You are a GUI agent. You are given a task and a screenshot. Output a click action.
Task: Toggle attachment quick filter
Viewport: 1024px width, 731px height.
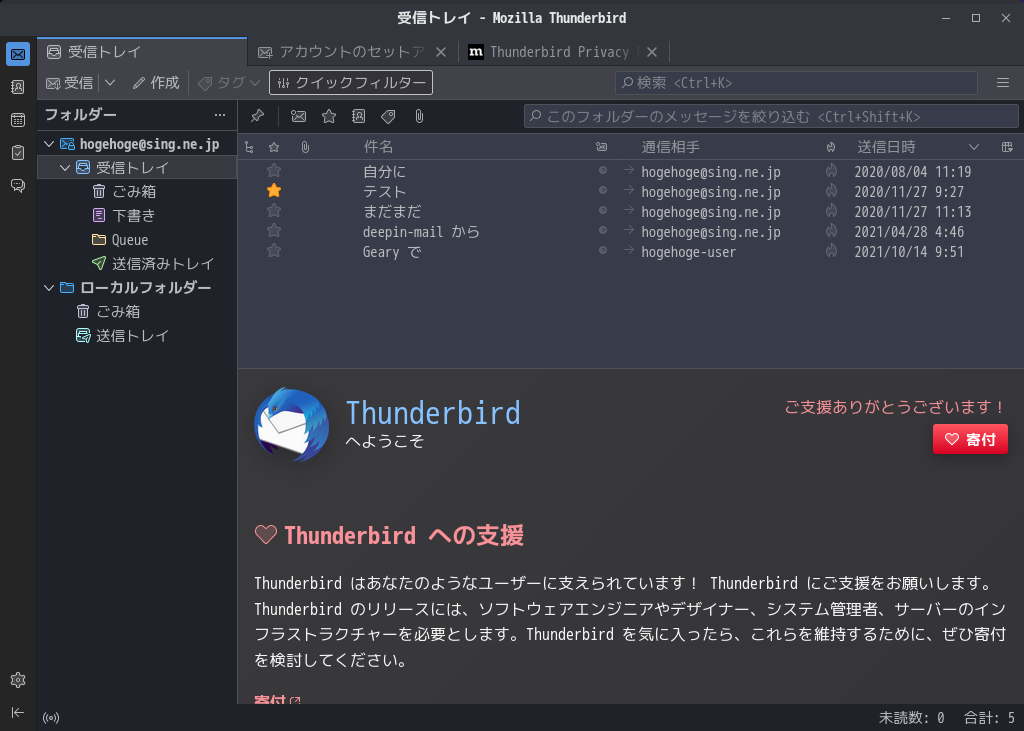pyautogui.click(x=419, y=116)
